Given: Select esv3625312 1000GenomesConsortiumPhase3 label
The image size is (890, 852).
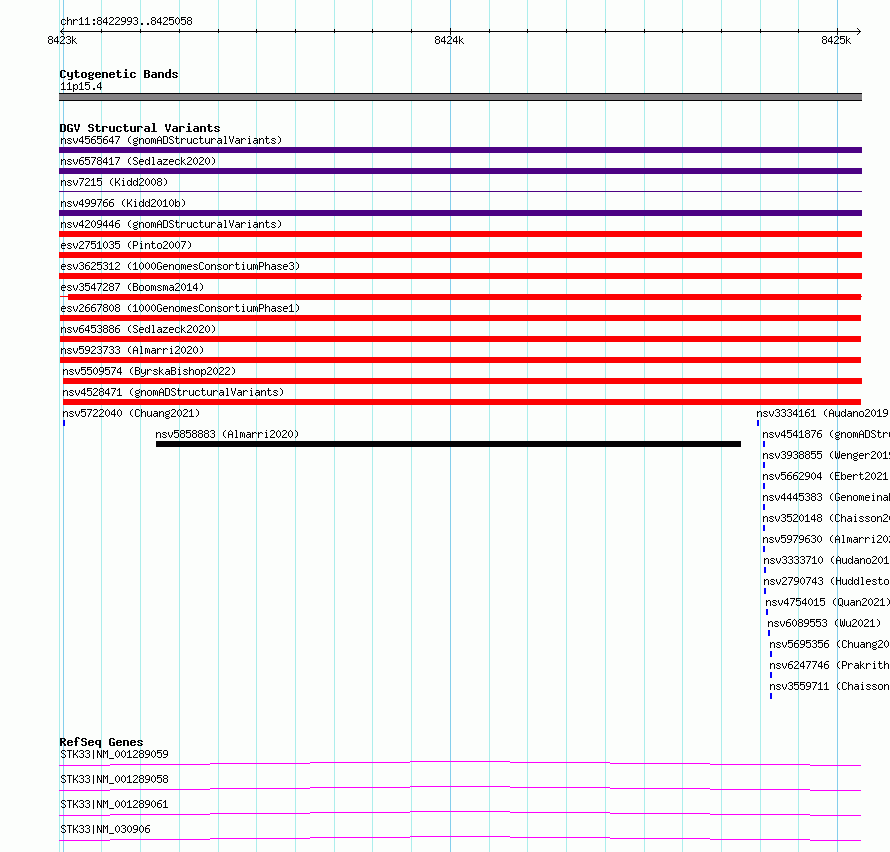Looking at the screenshot, I should tap(180, 266).
